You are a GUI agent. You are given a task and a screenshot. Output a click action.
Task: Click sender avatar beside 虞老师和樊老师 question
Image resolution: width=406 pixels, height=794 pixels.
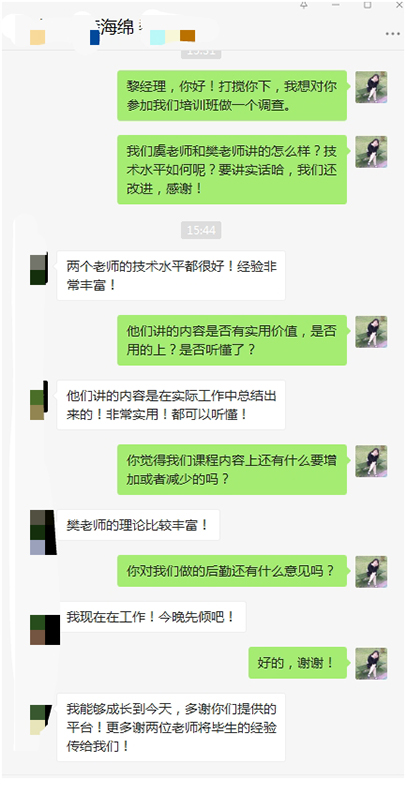(x=371, y=152)
